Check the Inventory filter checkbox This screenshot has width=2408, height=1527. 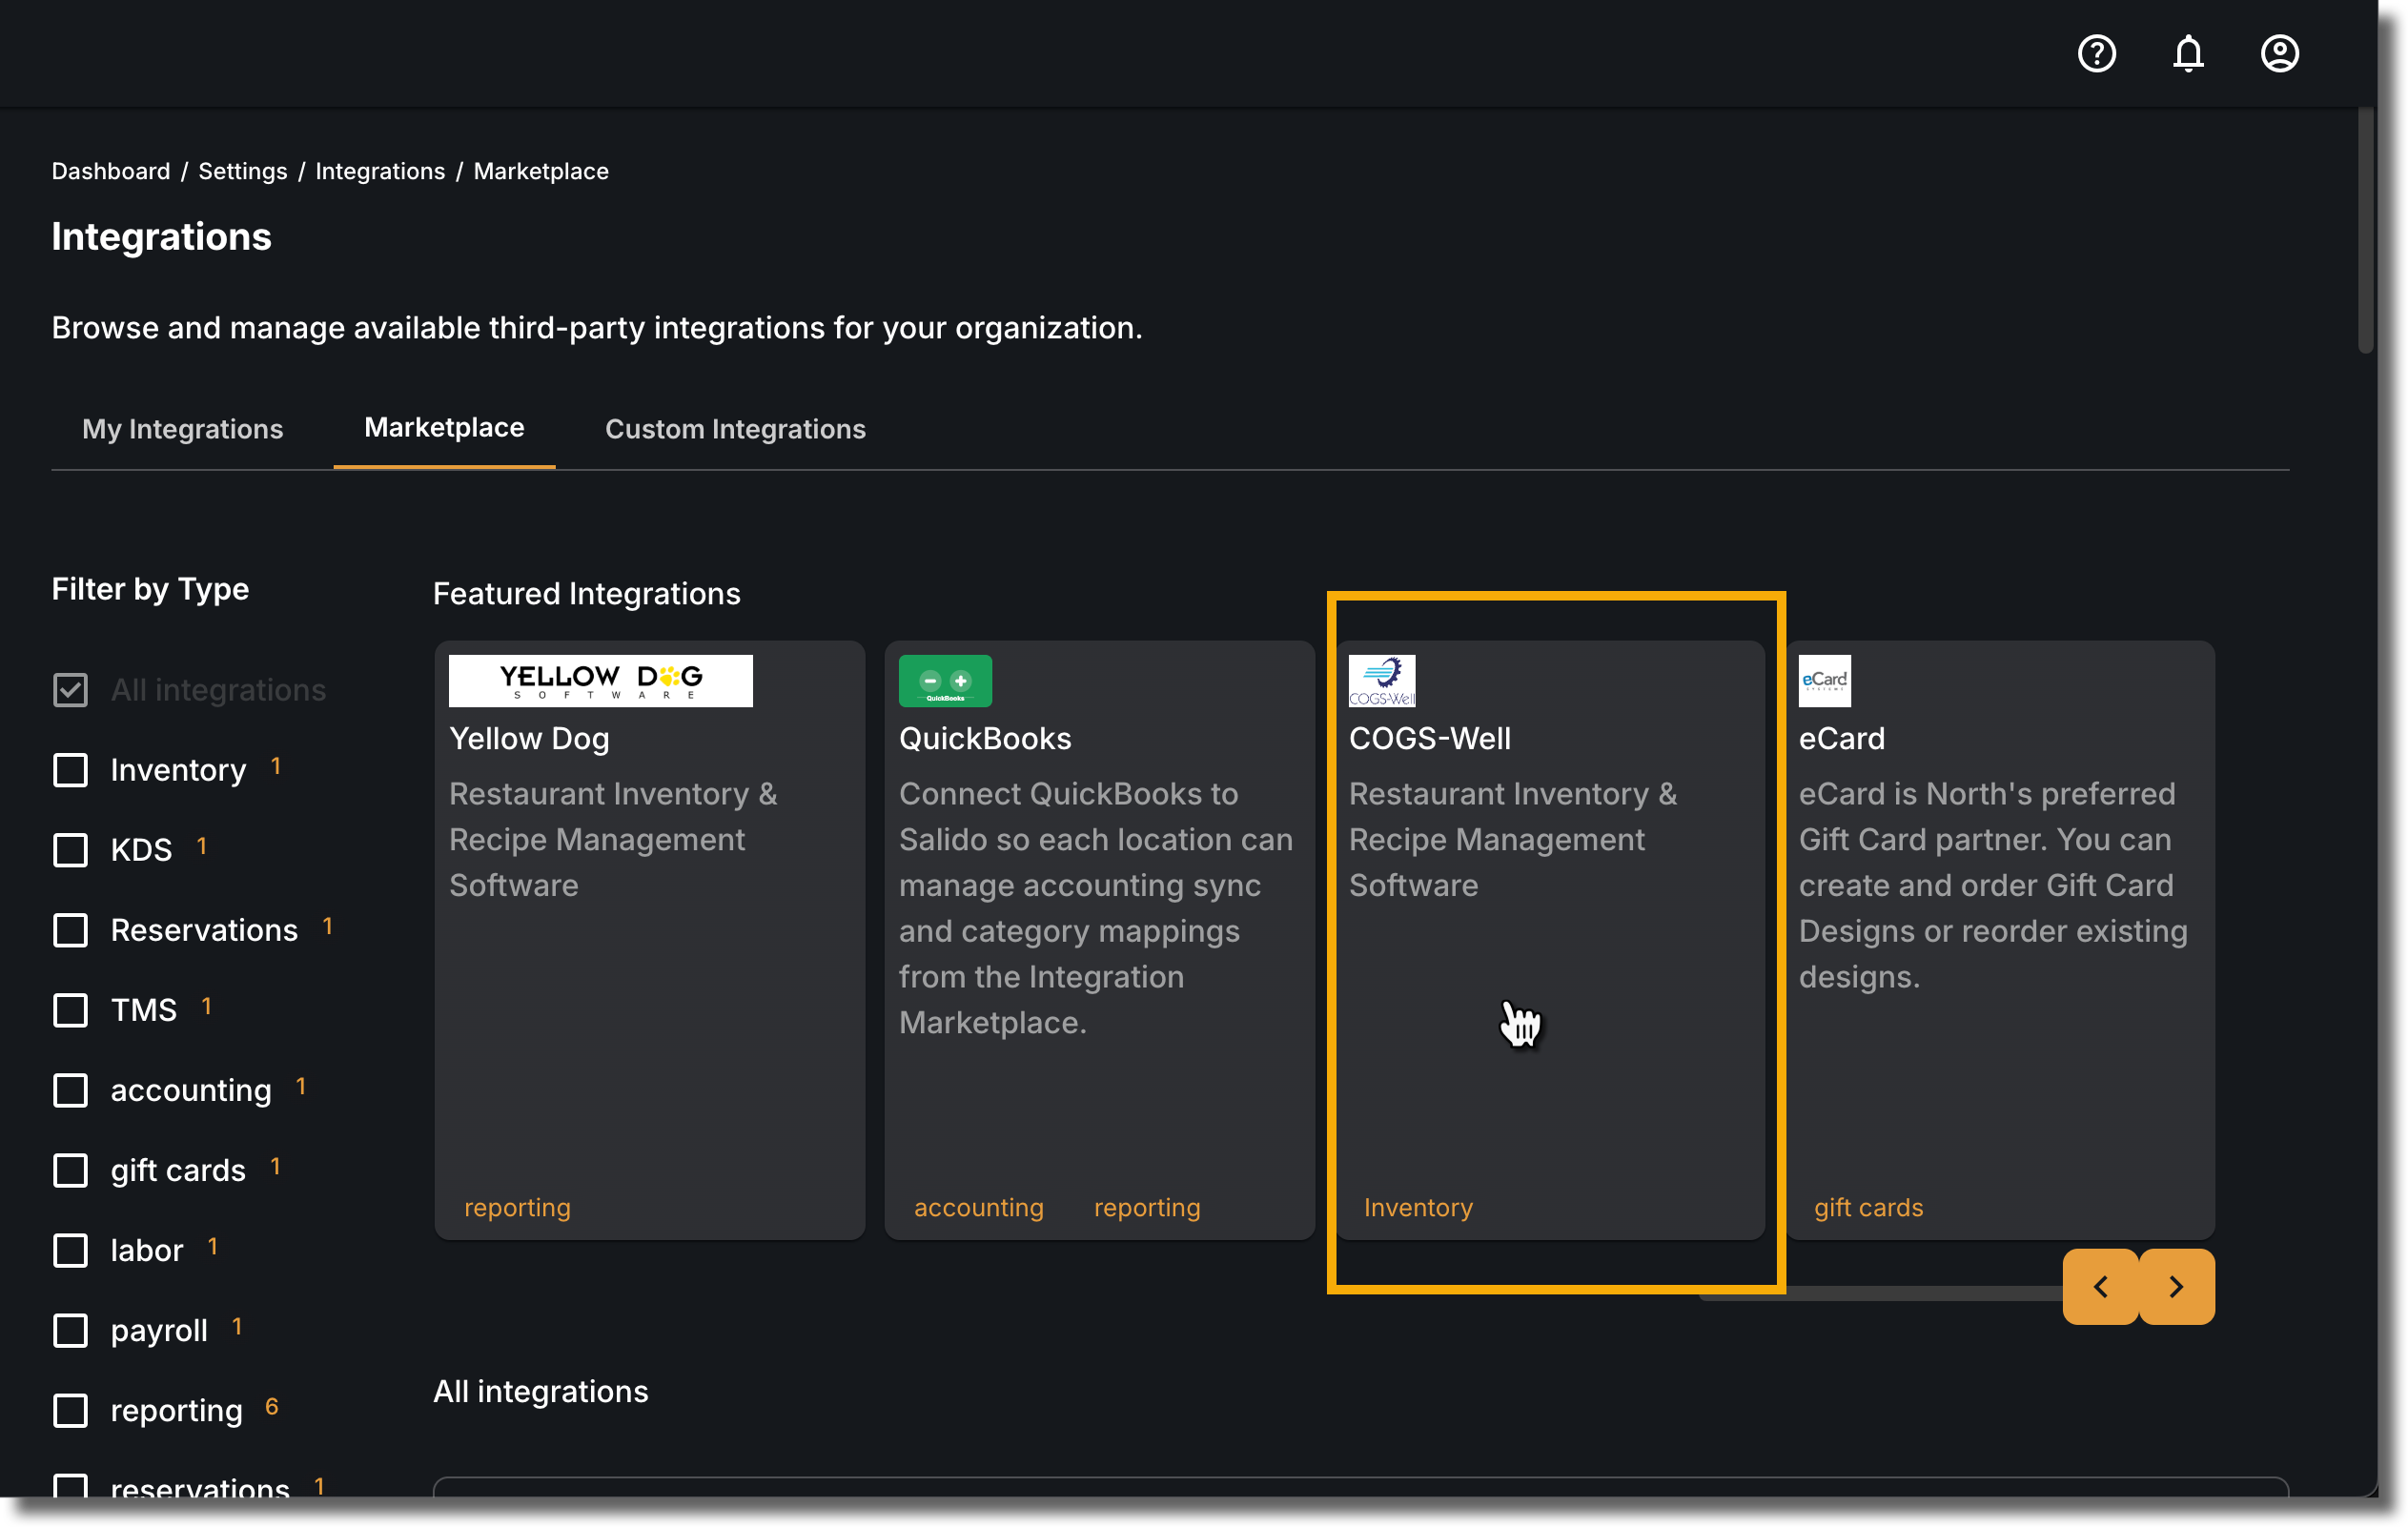point(70,770)
